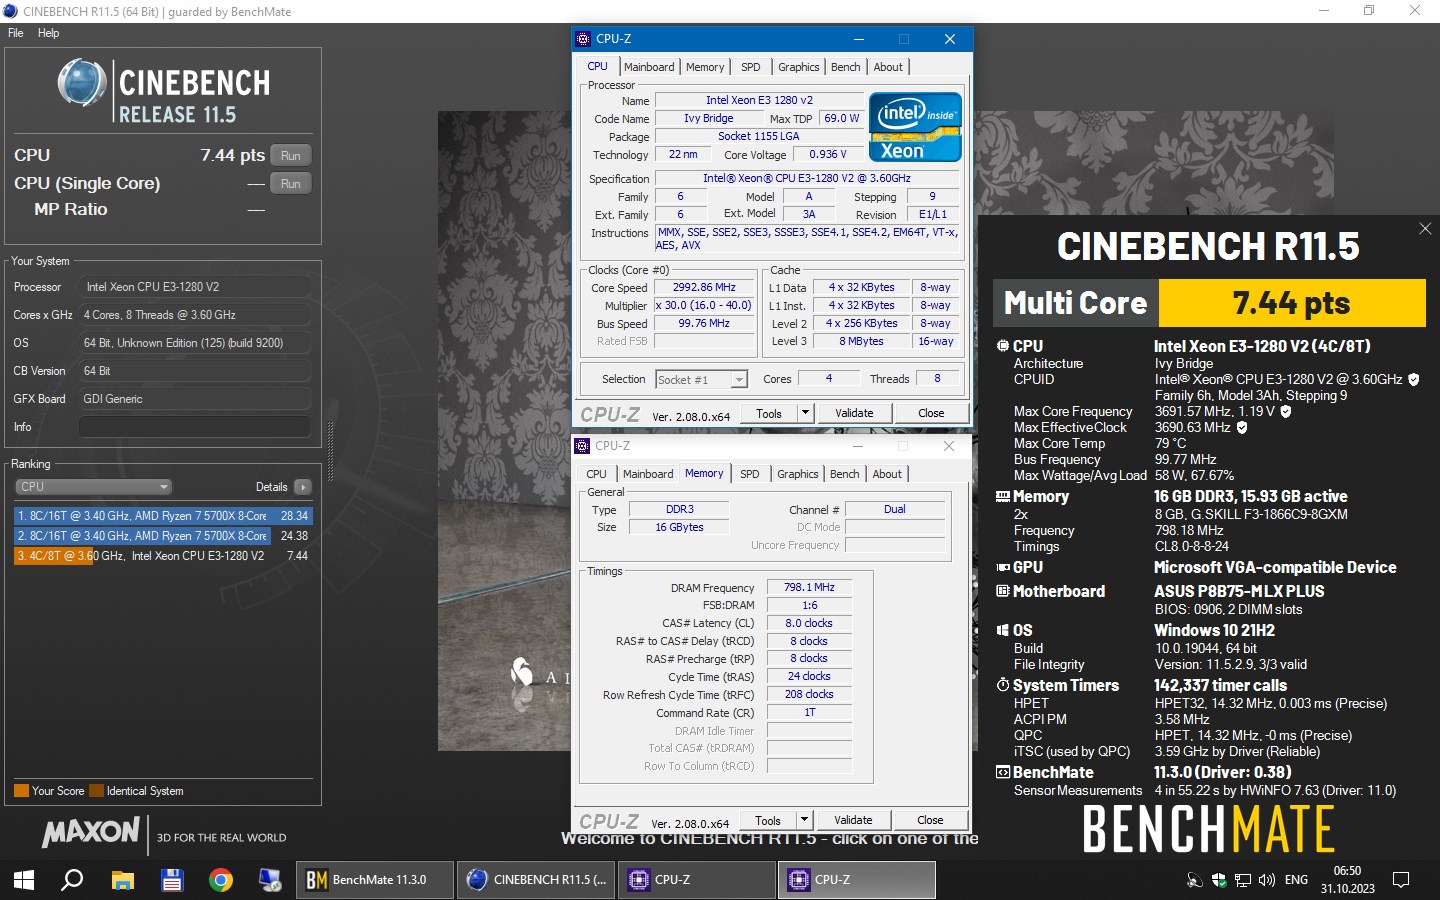Click Tools button in lower CPU-Z window
Image resolution: width=1440 pixels, height=900 pixels.
click(768, 820)
